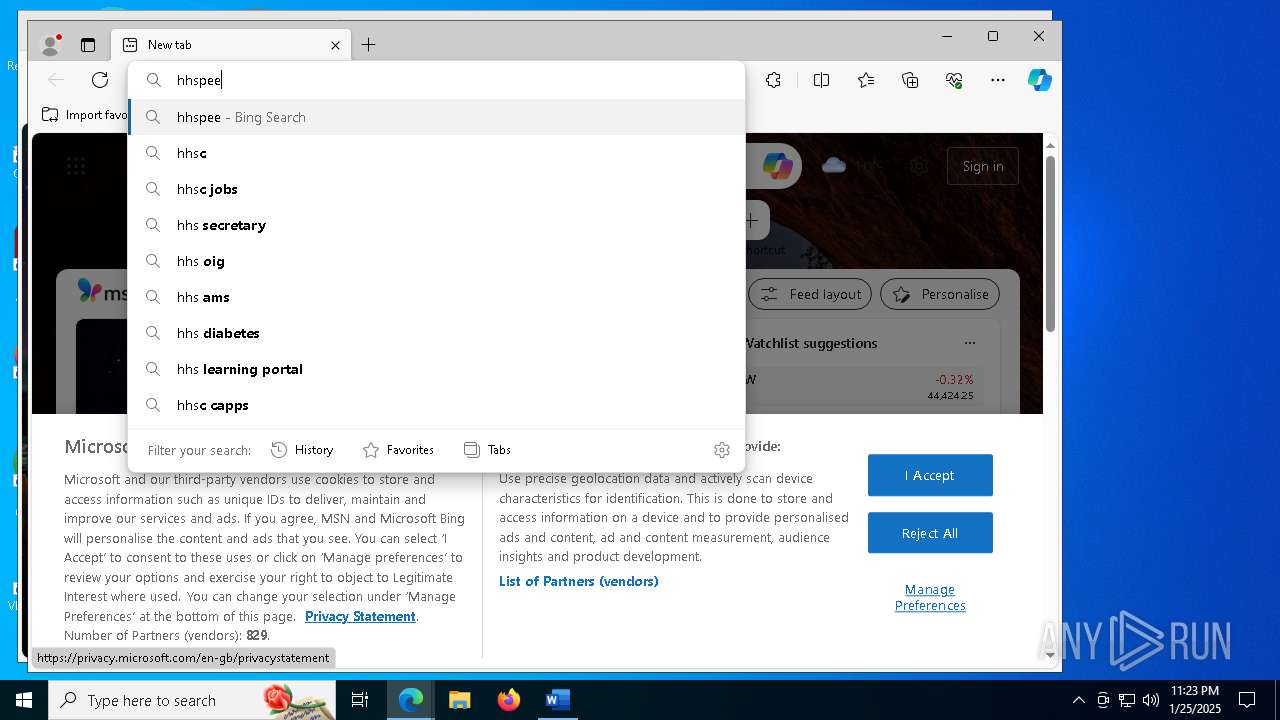Open Task View on the taskbar
This screenshot has width=1280, height=720.
click(x=360, y=700)
